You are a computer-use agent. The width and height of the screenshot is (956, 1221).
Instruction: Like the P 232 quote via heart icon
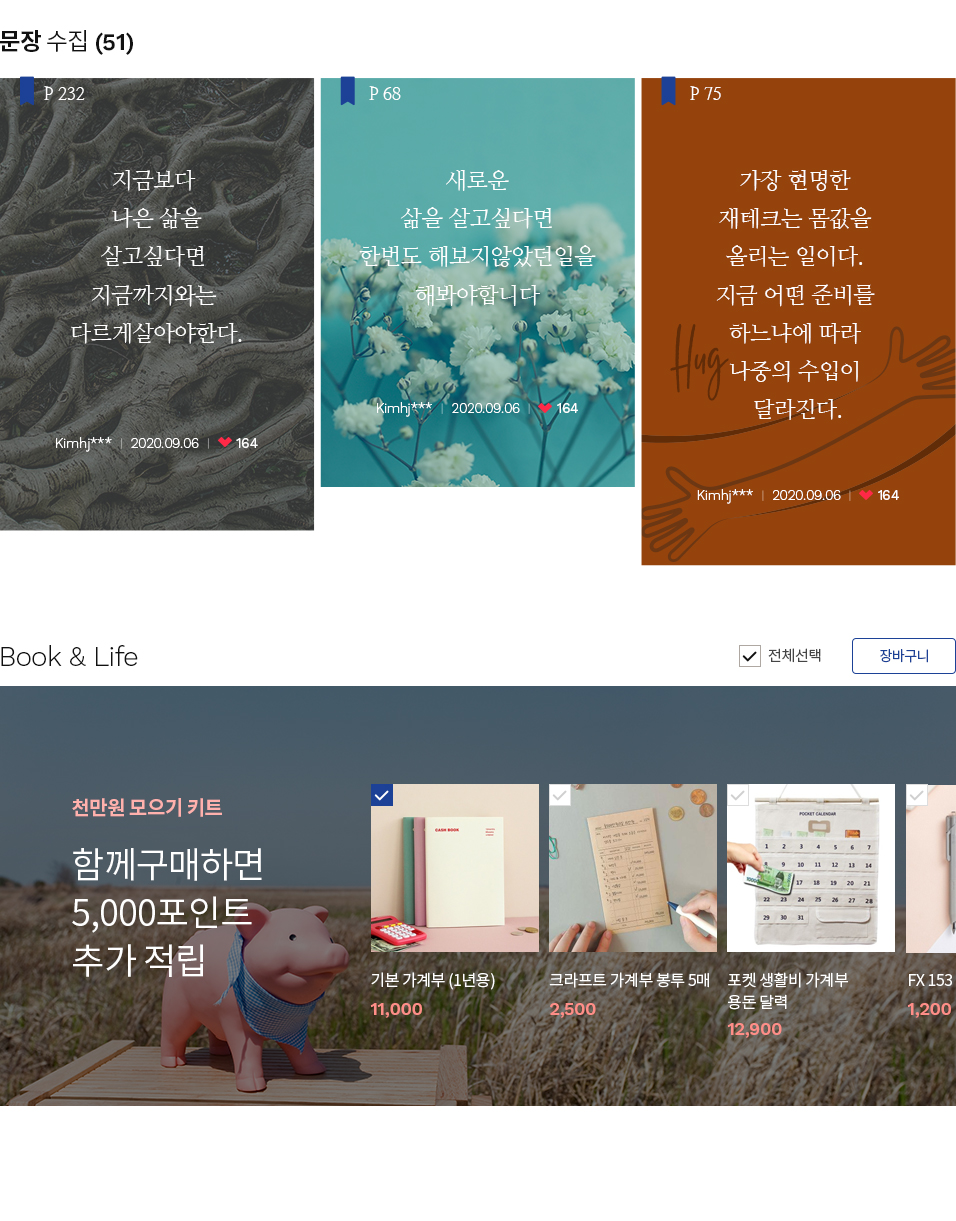tap(225, 443)
